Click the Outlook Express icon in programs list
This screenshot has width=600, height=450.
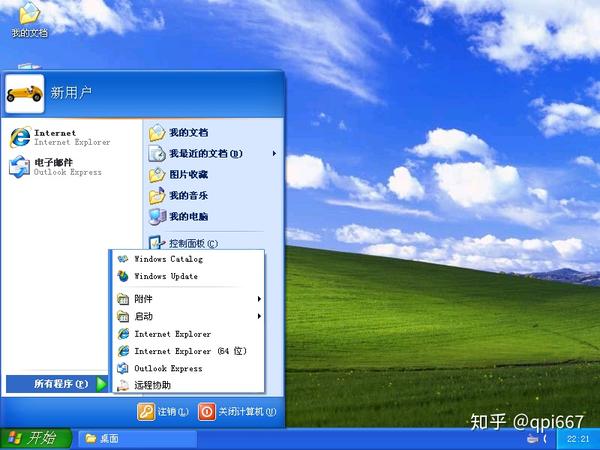coord(123,368)
